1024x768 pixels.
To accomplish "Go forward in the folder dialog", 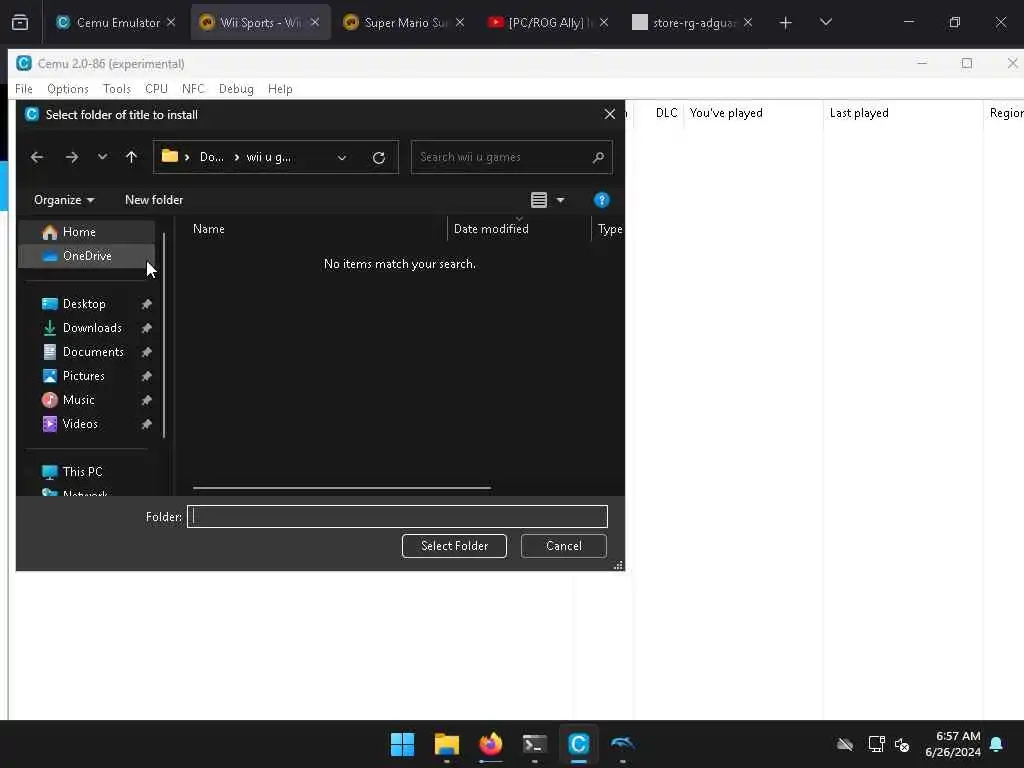I will pos(72,157).
